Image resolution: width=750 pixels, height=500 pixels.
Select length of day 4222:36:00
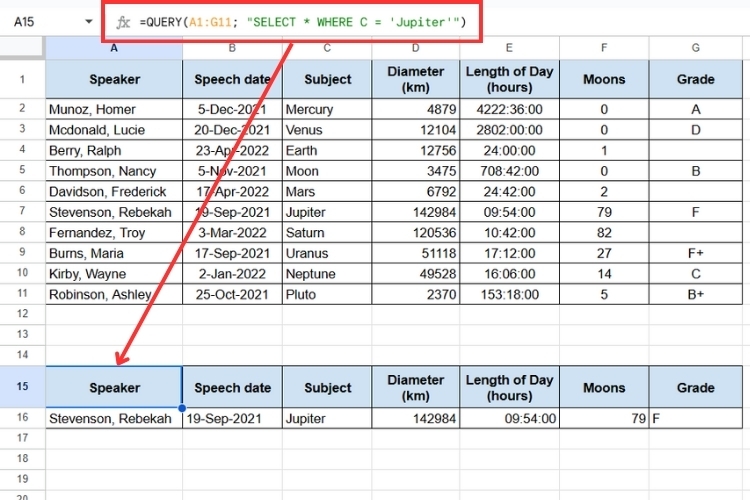click(x=509, y=109)
